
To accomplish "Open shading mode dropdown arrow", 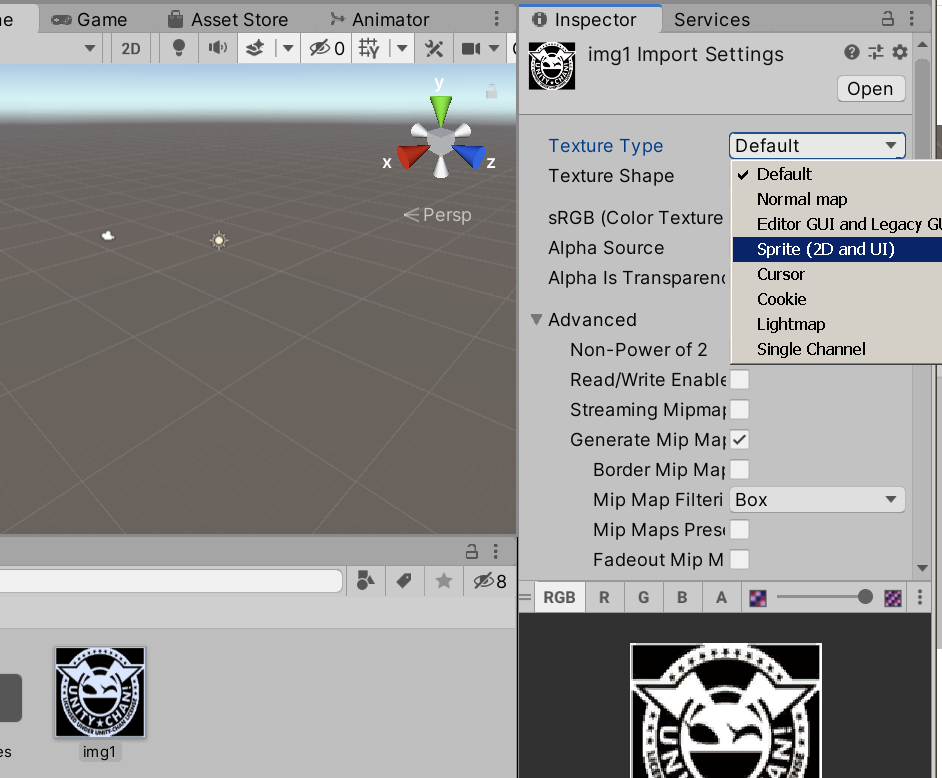I will [x=90, y=48].
